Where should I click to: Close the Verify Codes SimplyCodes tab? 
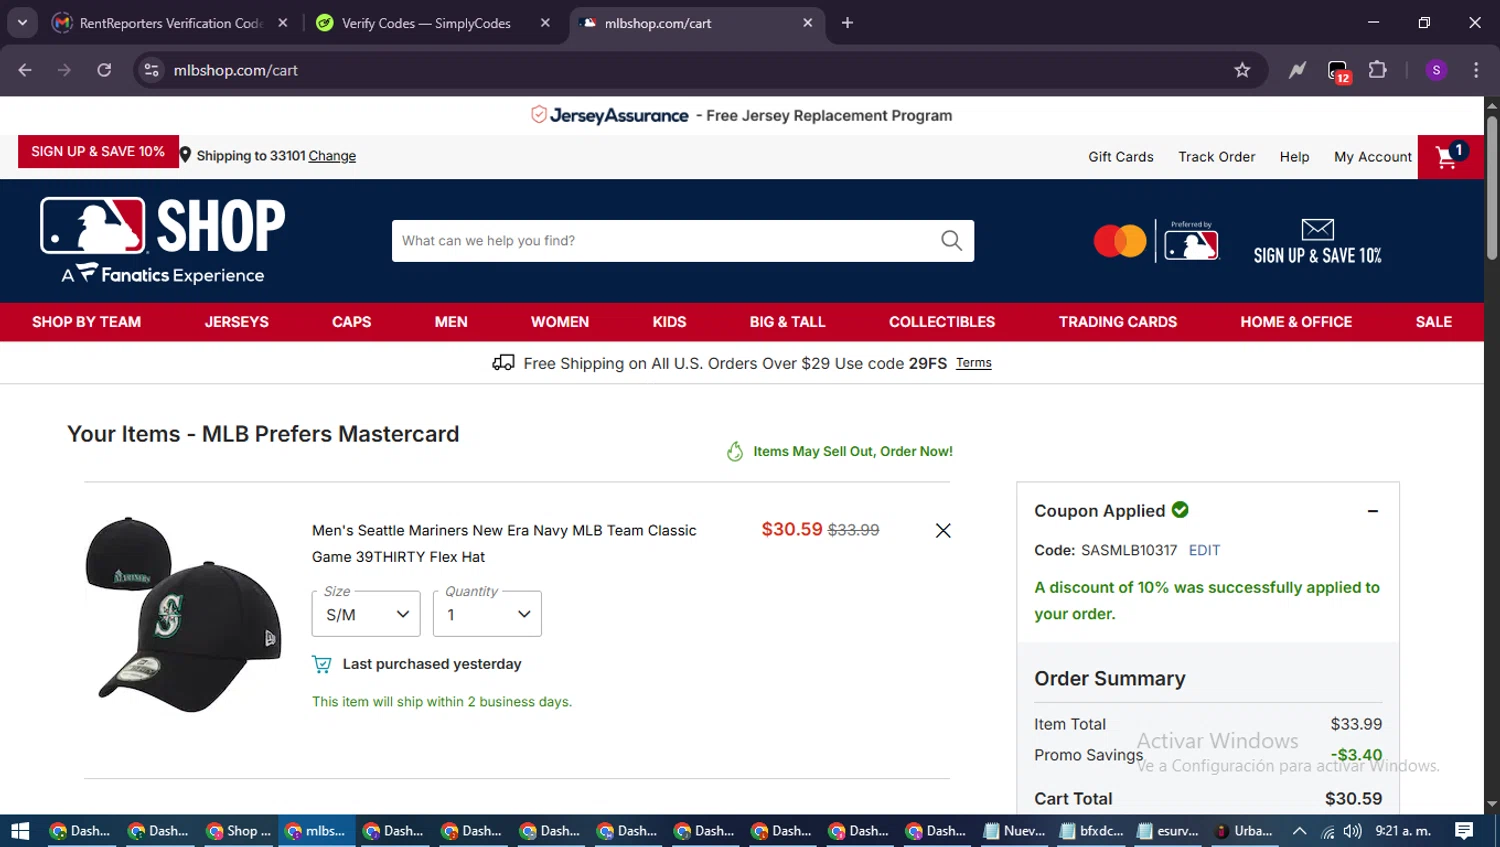pyautogui.click(x=545, y=23)
